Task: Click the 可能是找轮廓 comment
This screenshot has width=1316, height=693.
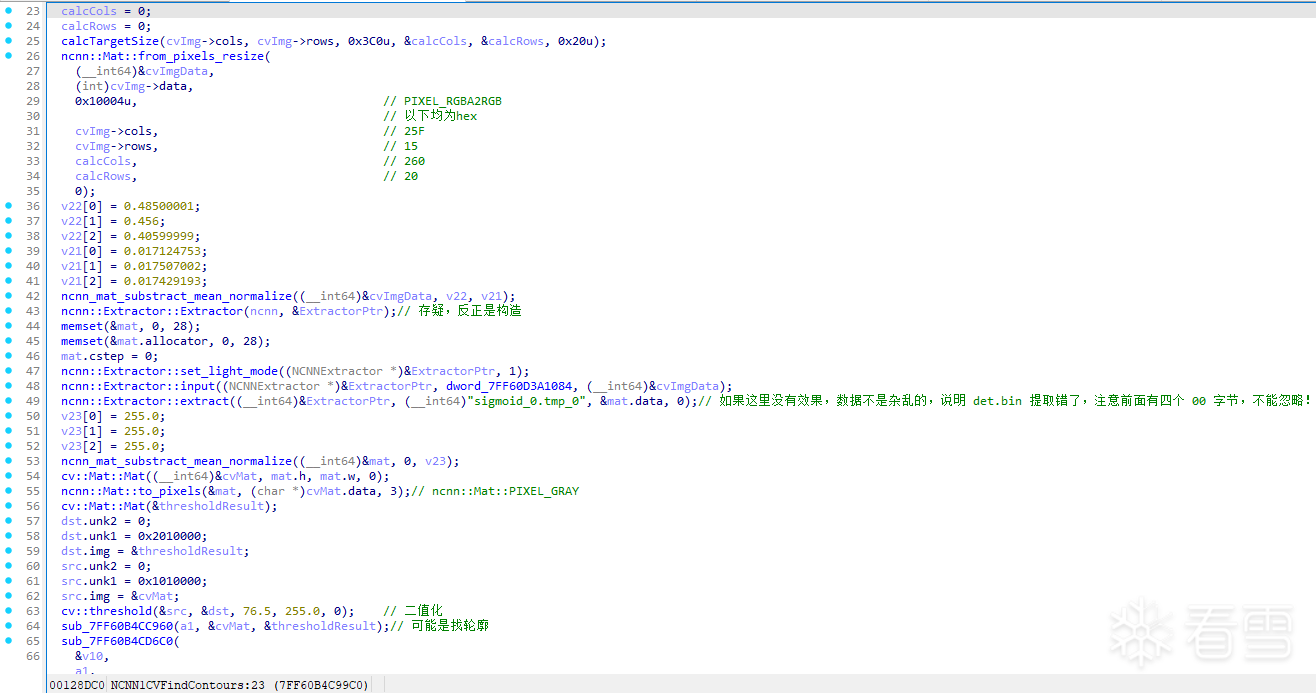Action: point(439,626)
